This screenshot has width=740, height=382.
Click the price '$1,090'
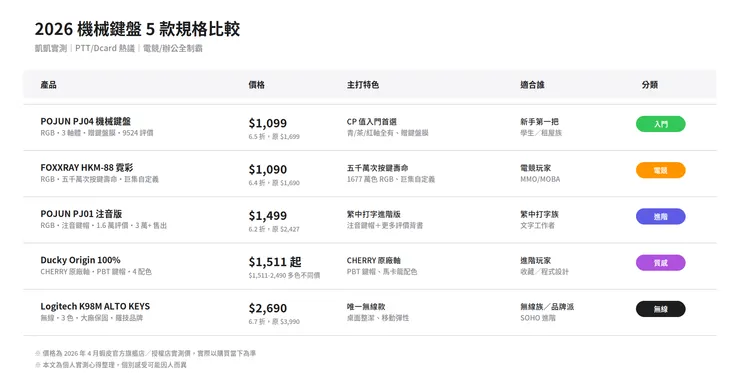[x=268, y=170]
